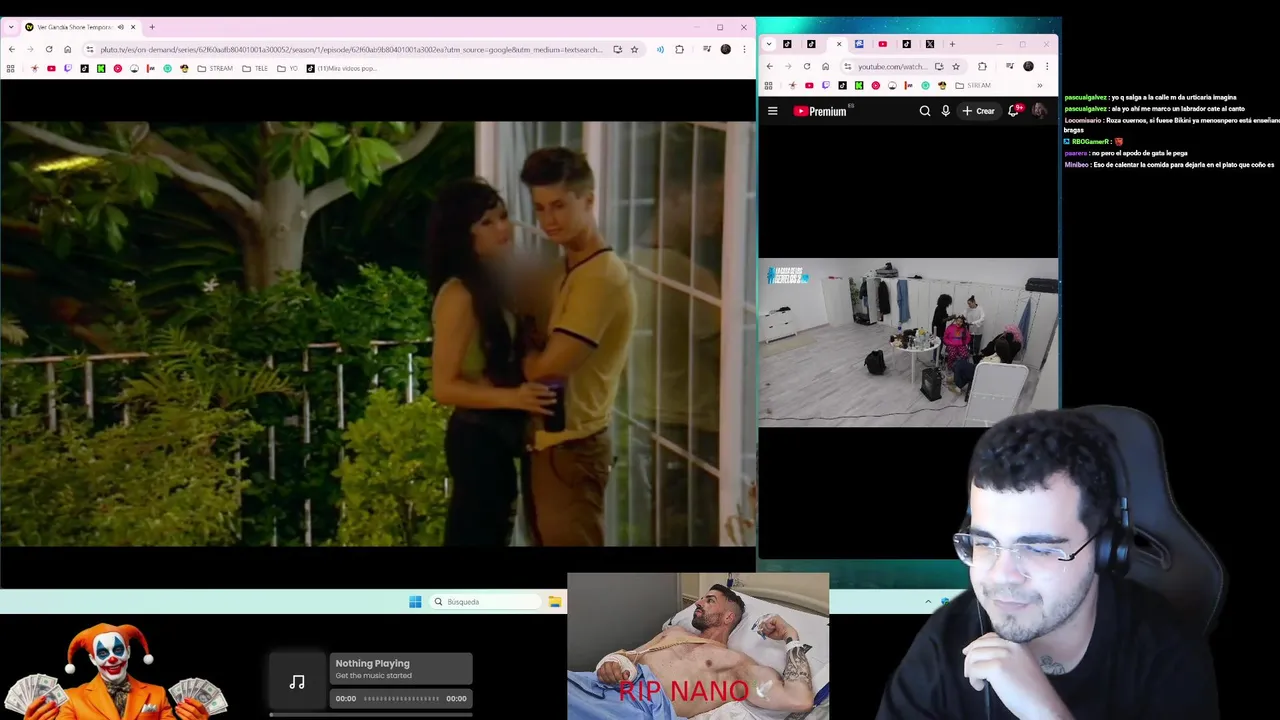Screen dimensions: 1280x720
Task: Go back in the Pluto TV browser window
Action: 11,49
